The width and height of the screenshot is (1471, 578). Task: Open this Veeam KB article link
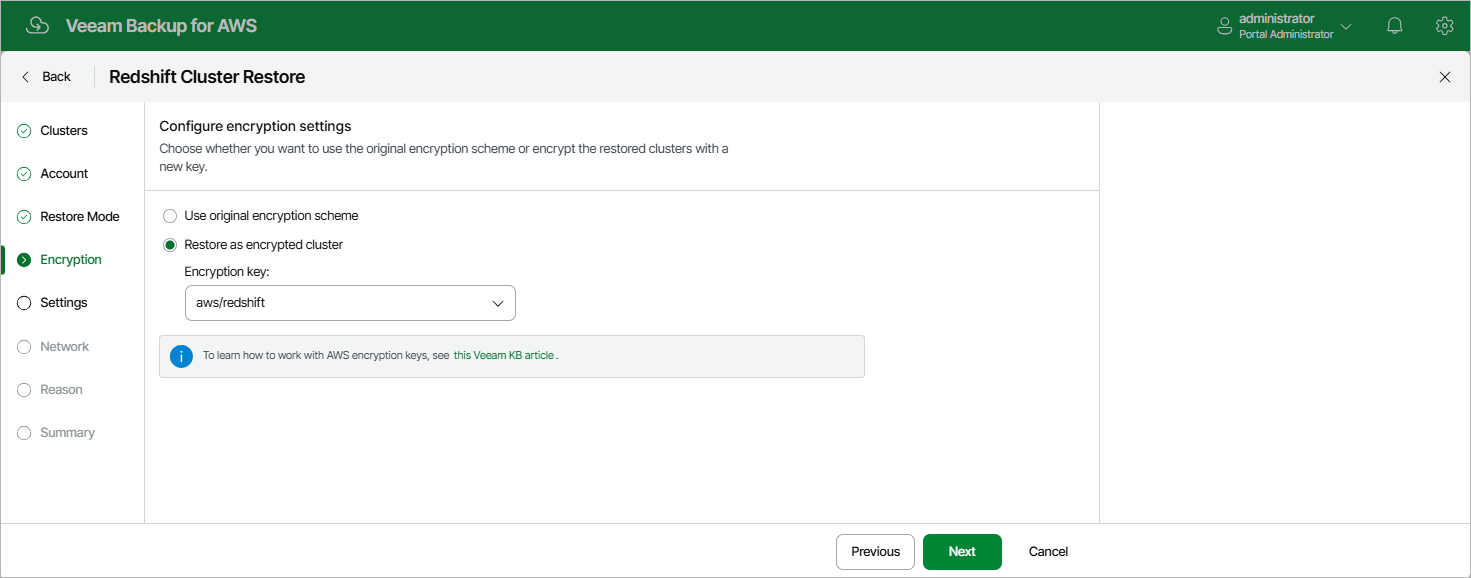pos(504,356)
